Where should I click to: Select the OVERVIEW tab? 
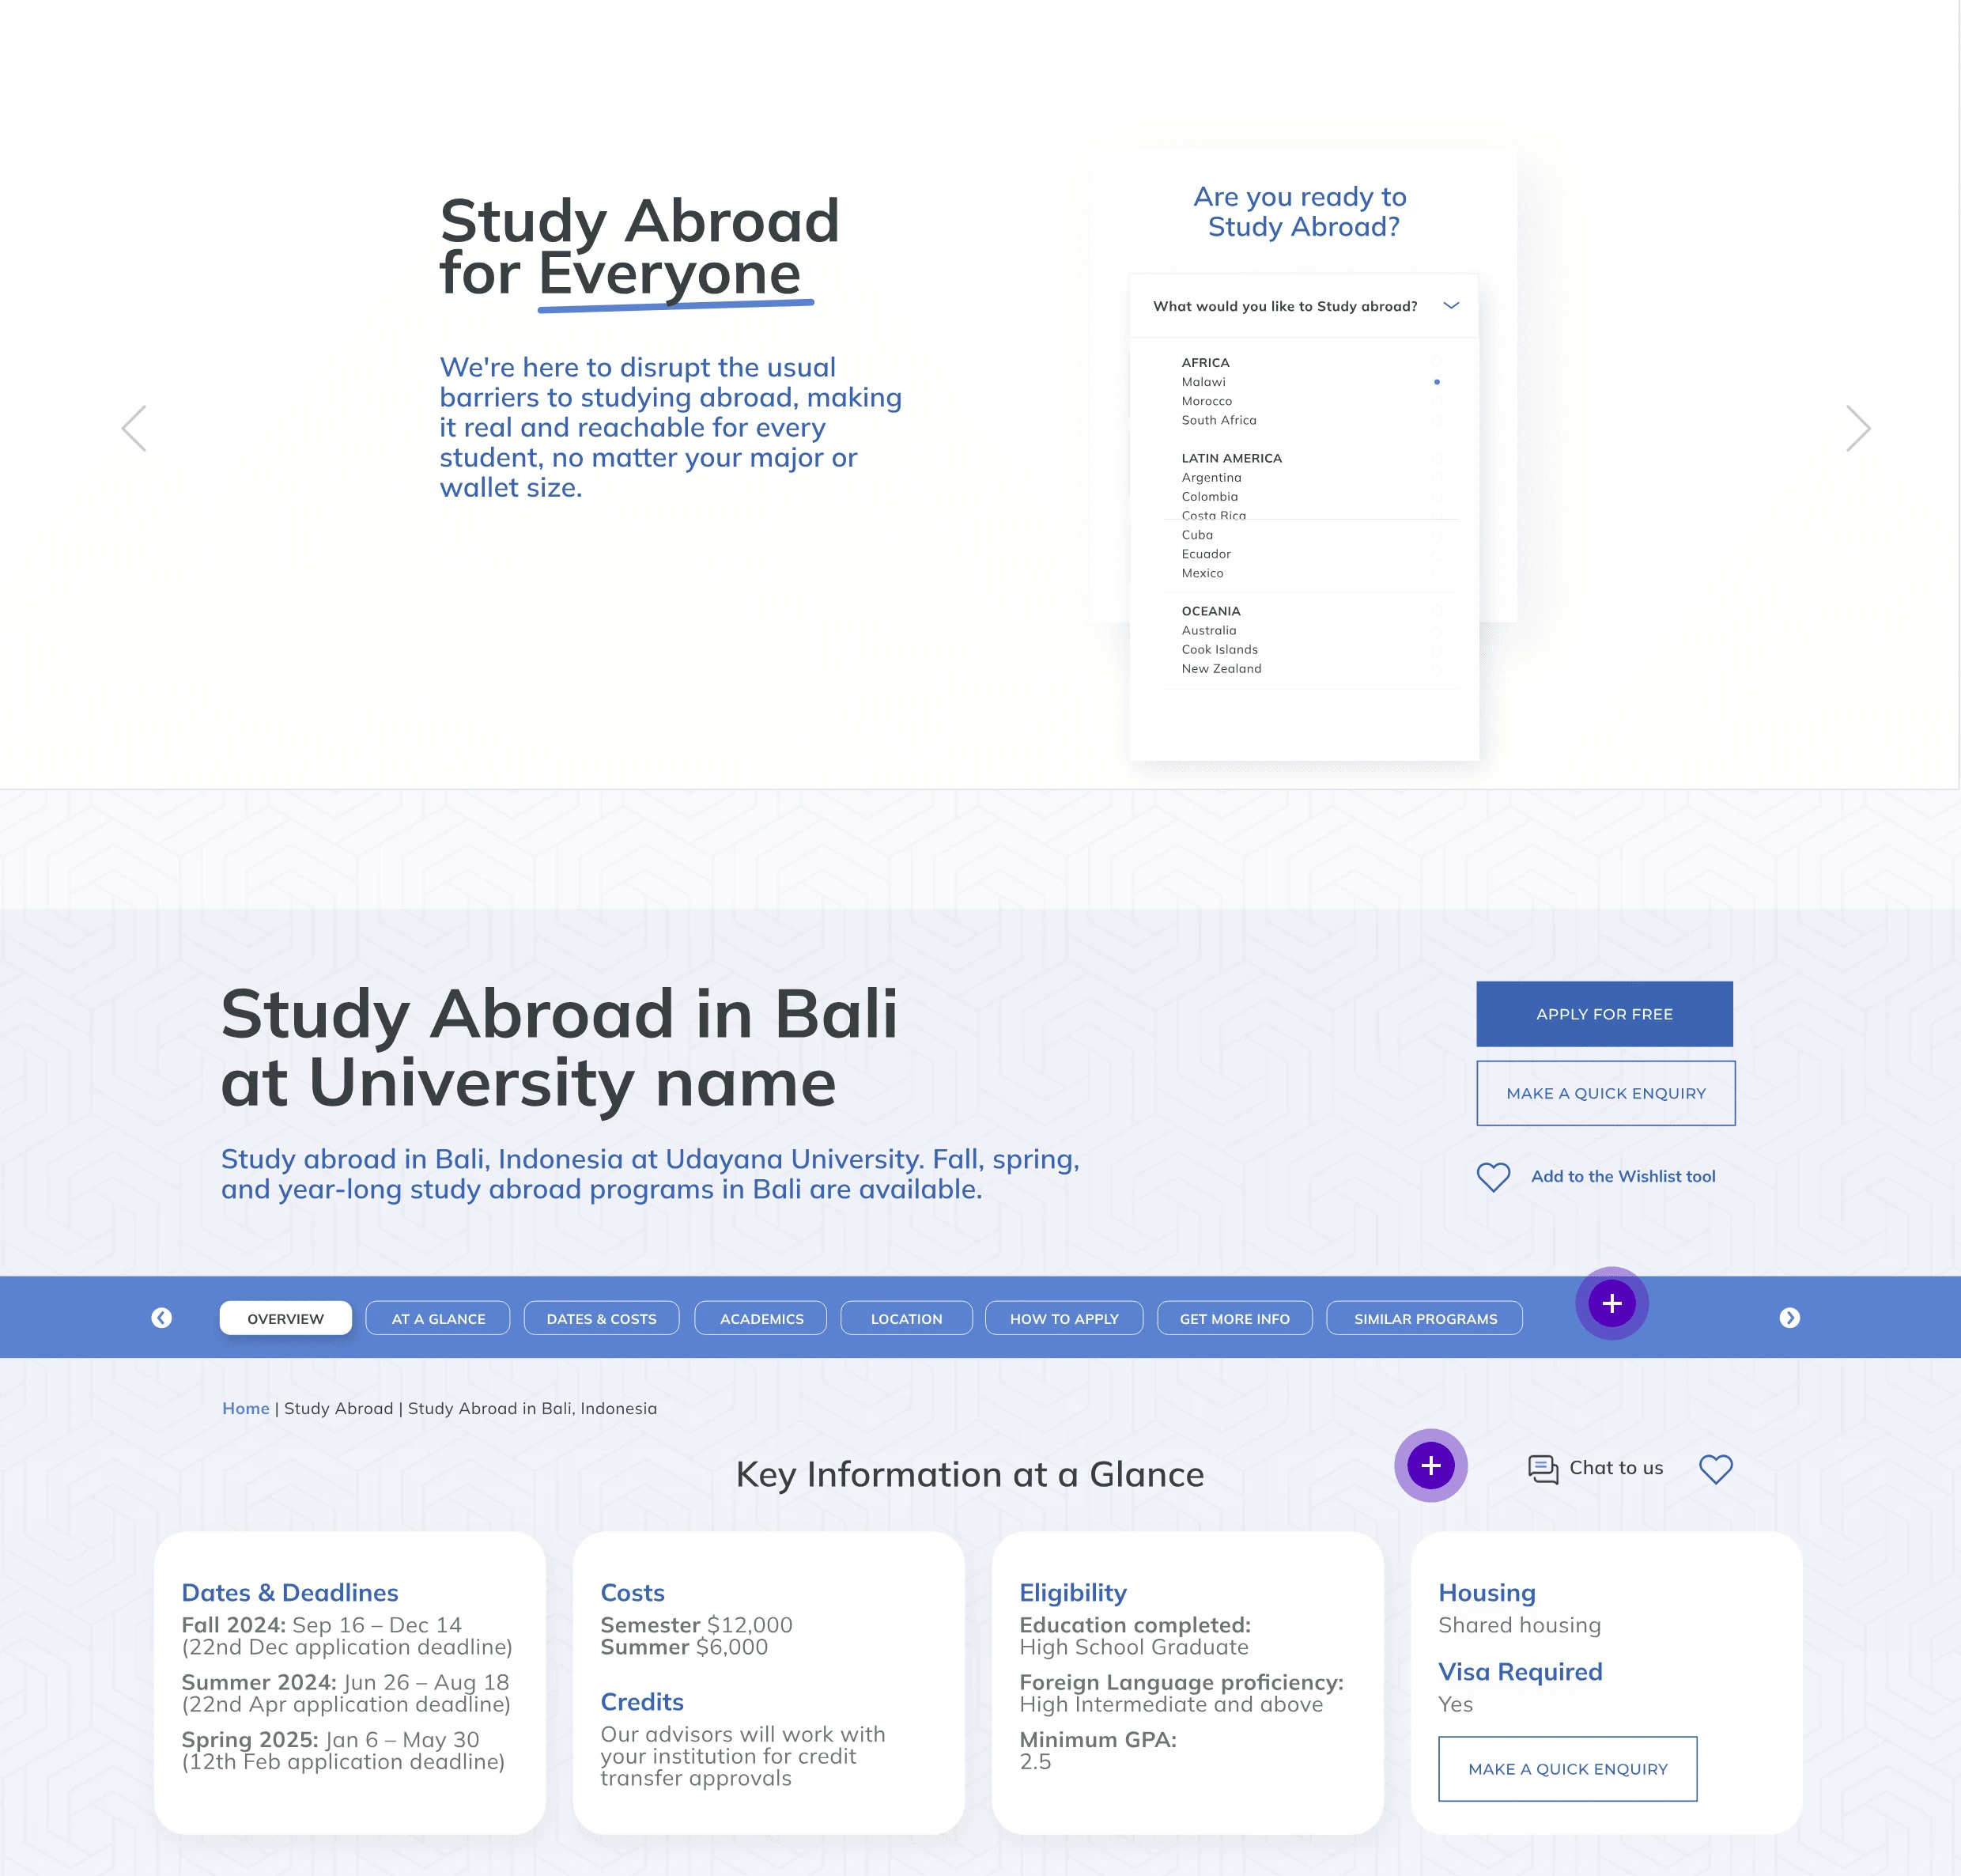[x=285, y=1317]
